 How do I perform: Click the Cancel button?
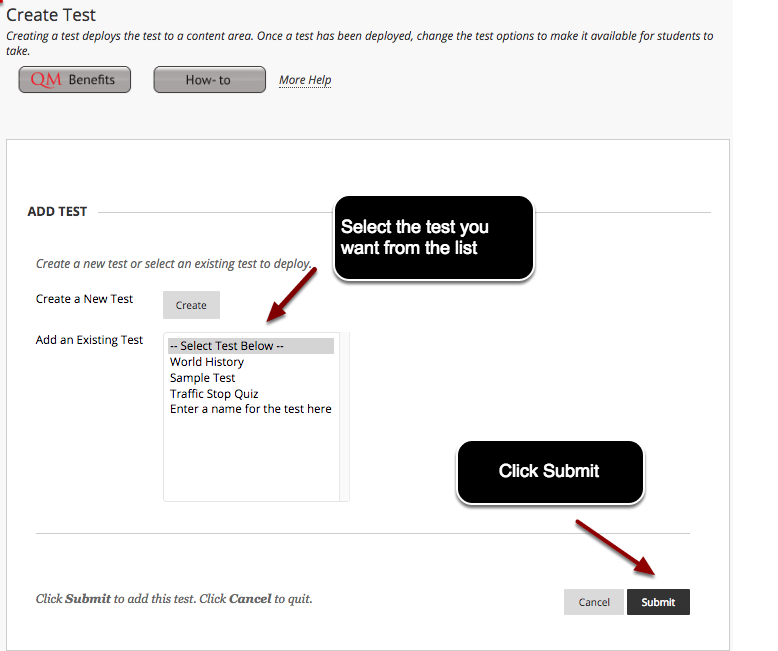[594, 602]
